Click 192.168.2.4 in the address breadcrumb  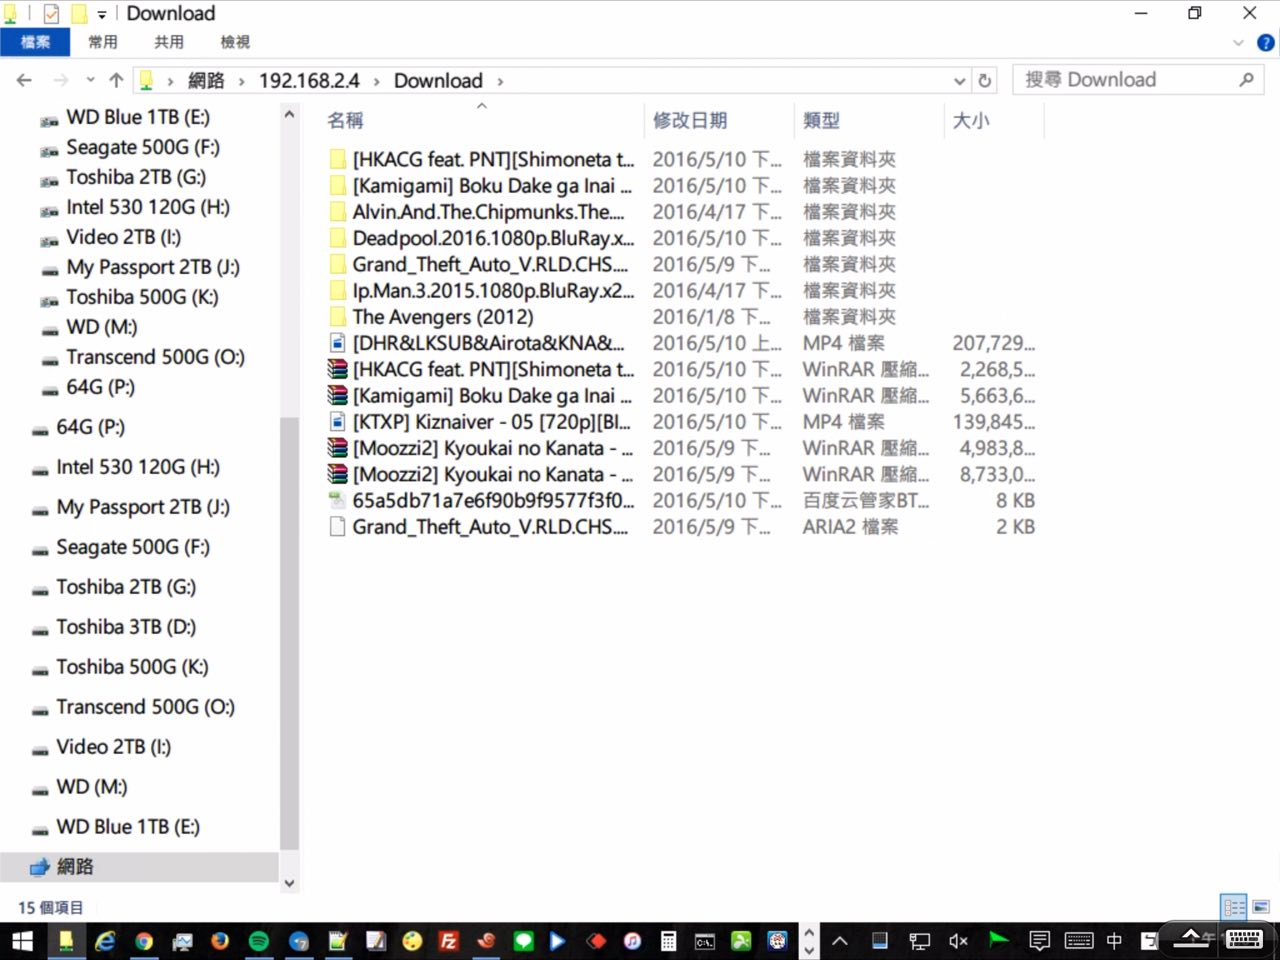tap(309, 81)
